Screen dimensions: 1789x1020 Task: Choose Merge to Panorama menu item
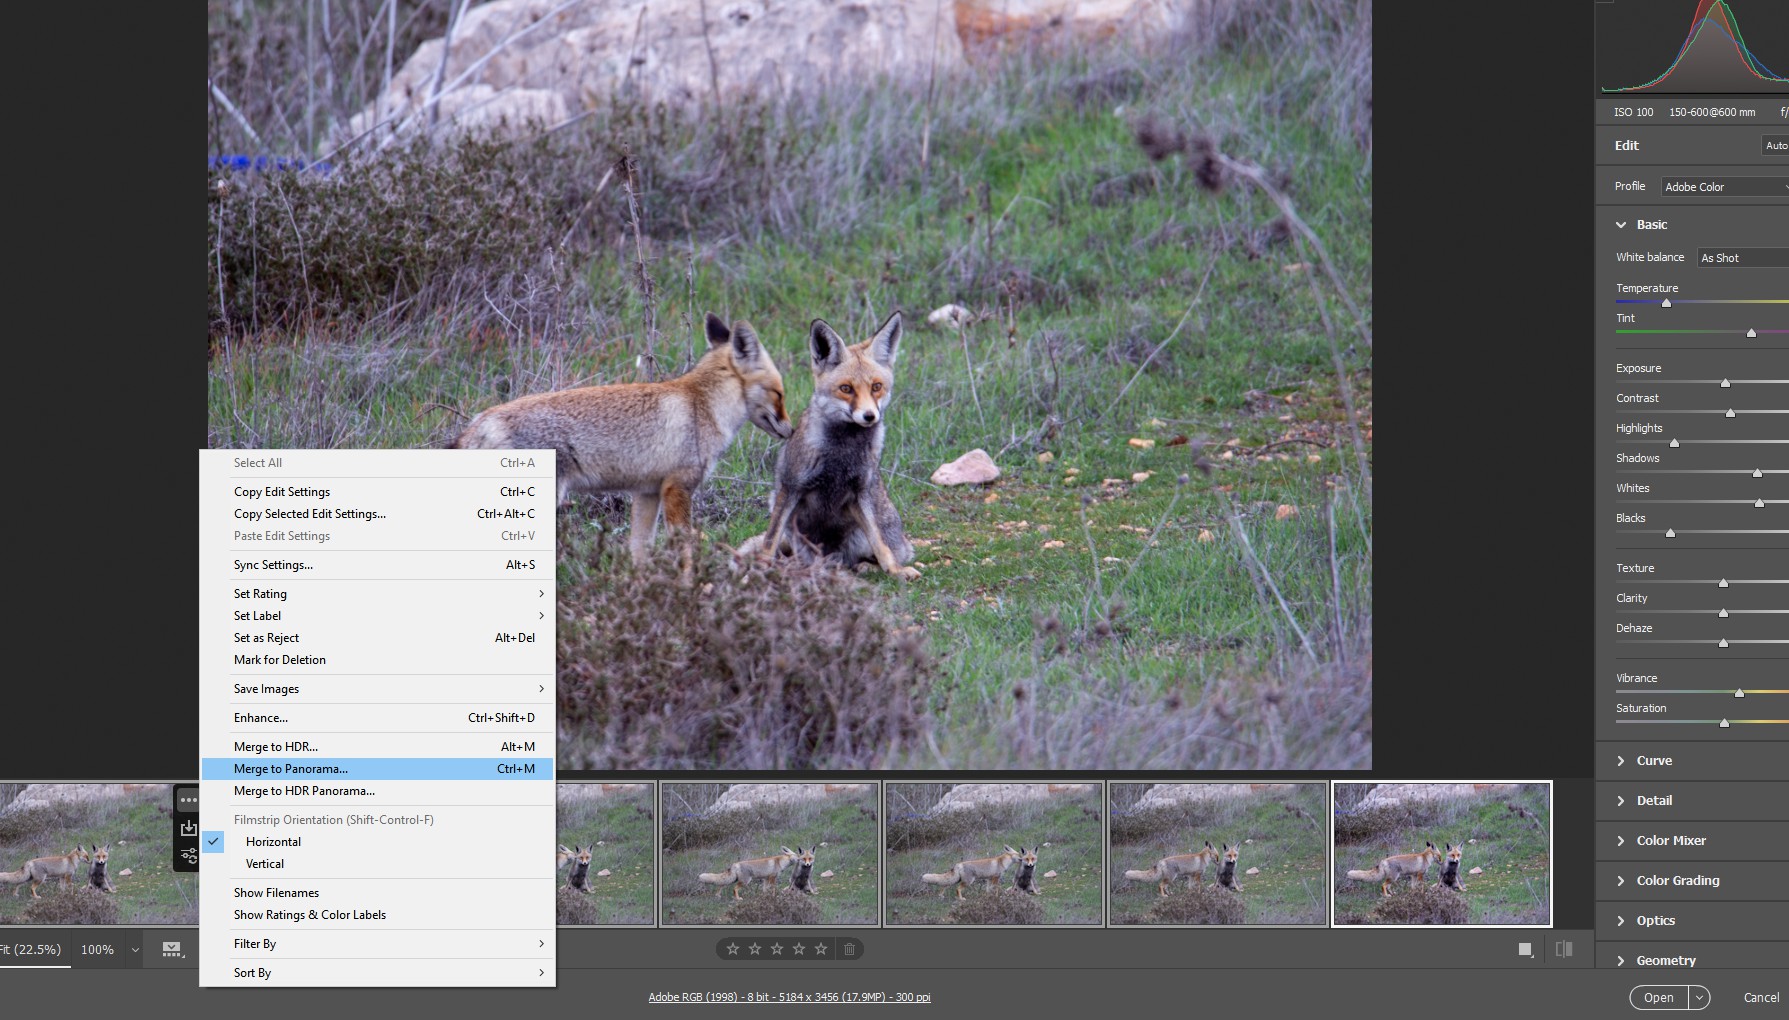377,769
